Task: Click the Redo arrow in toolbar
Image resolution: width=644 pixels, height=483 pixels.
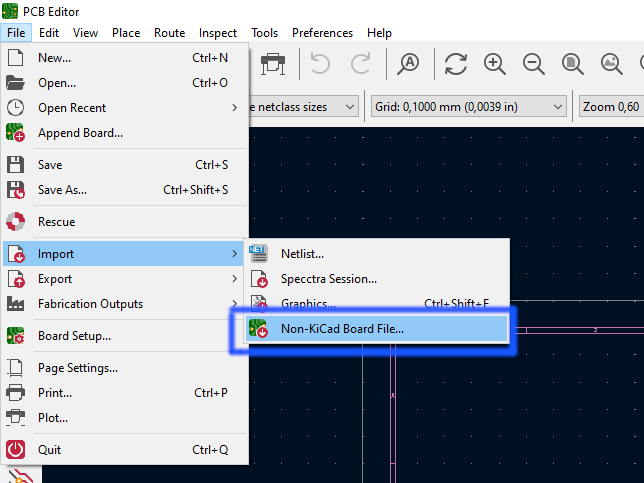Action: point(361,64)
